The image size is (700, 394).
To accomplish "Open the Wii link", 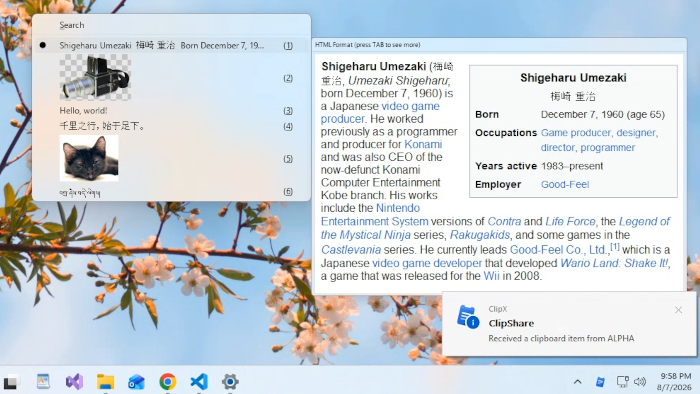I will coord(491,276).
